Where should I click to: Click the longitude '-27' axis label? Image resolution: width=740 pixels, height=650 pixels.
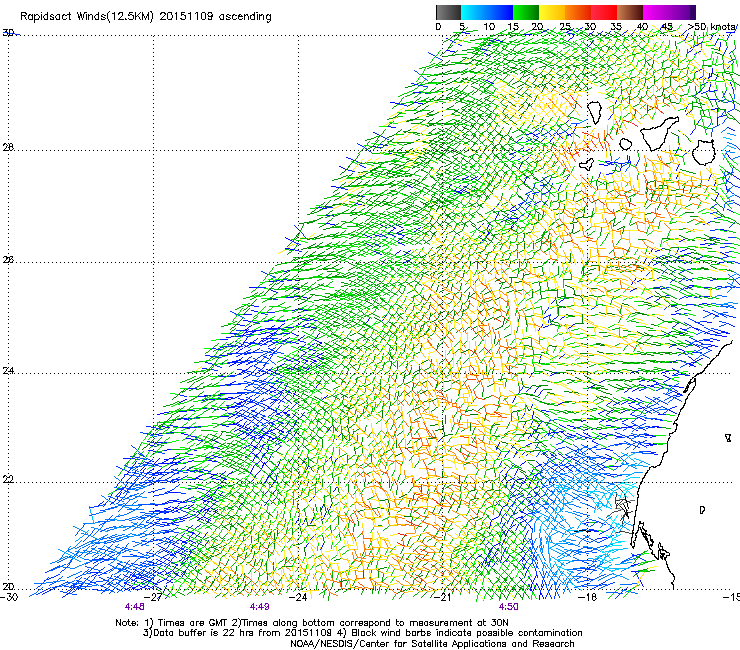[153, 597]
